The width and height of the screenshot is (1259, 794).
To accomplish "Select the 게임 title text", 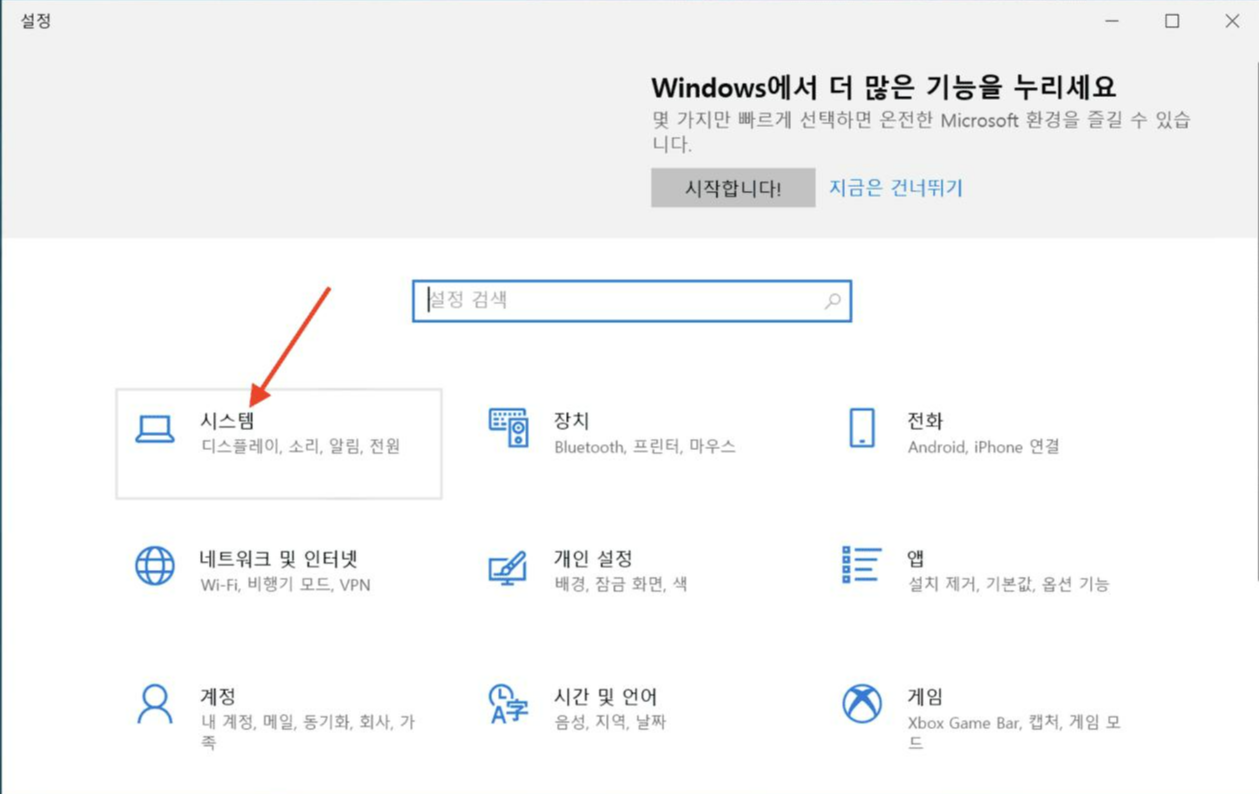I will coord(925,697).
